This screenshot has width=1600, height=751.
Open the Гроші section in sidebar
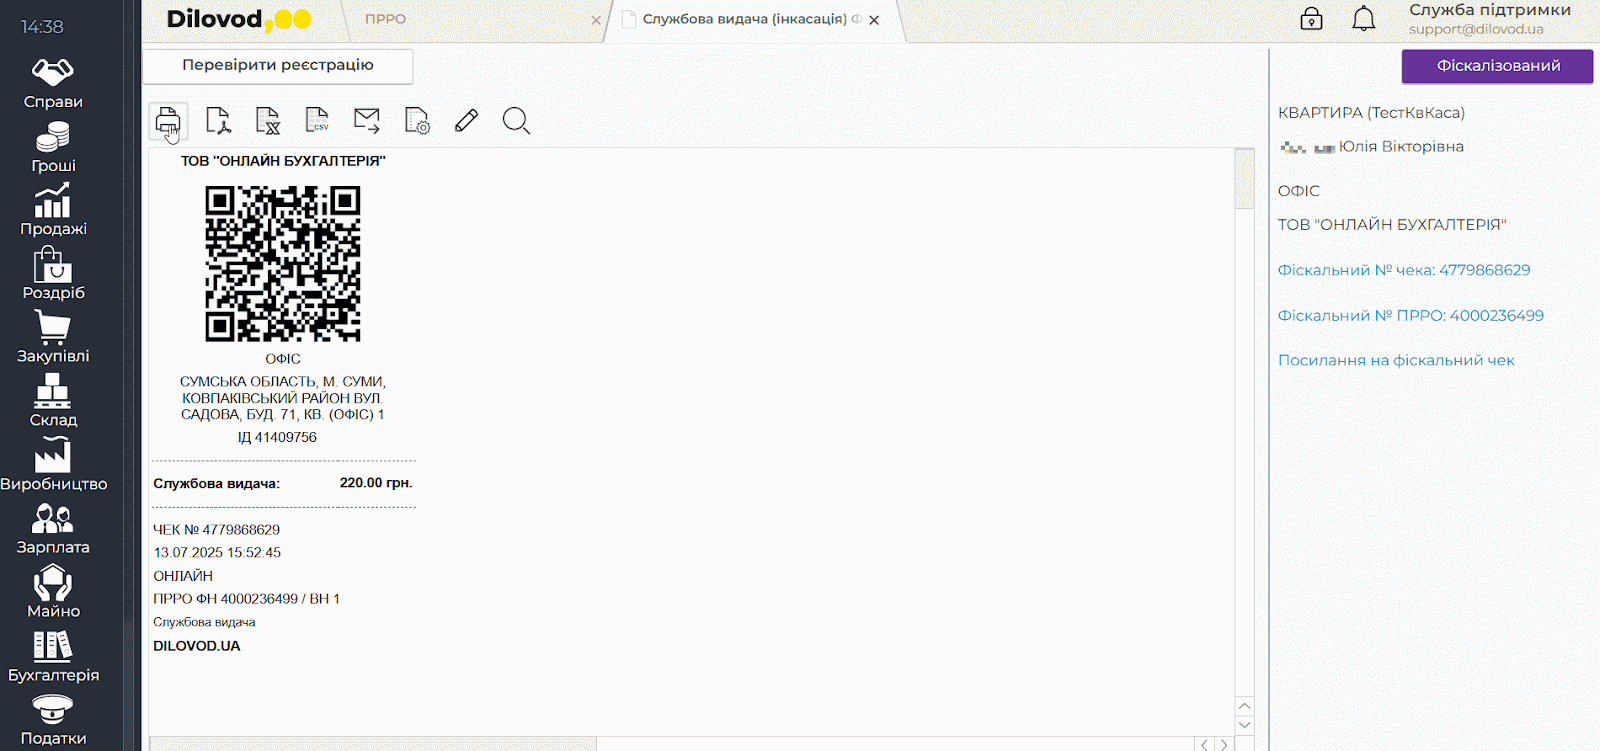coord(53,147)
